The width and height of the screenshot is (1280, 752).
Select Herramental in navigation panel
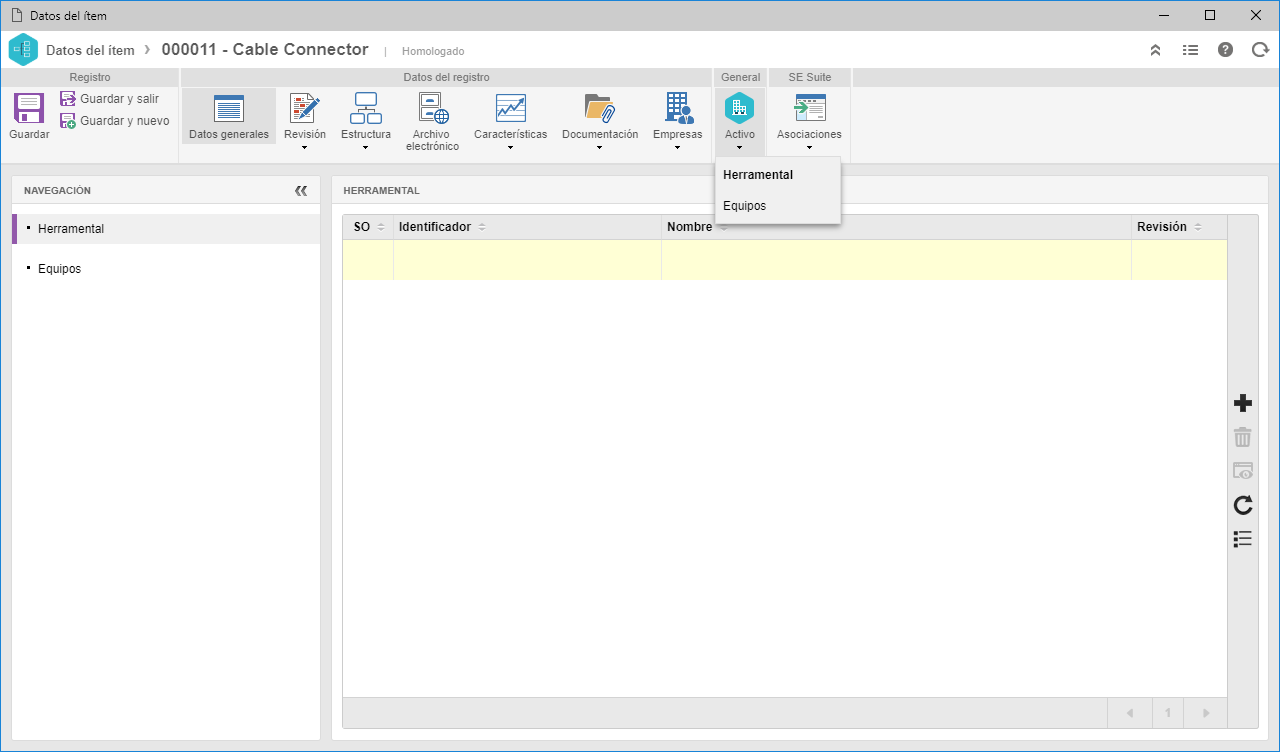[166, 229]
